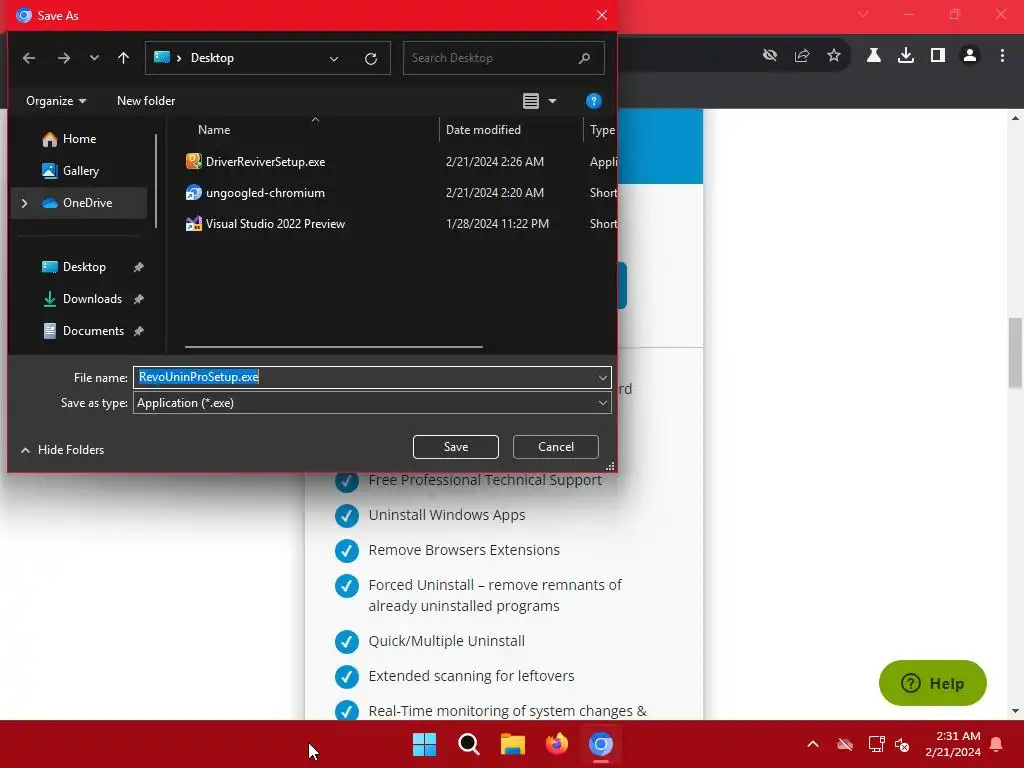Create a New folder
The height and width of the screenshot is (768, 1024).
(x=146, y=101)
